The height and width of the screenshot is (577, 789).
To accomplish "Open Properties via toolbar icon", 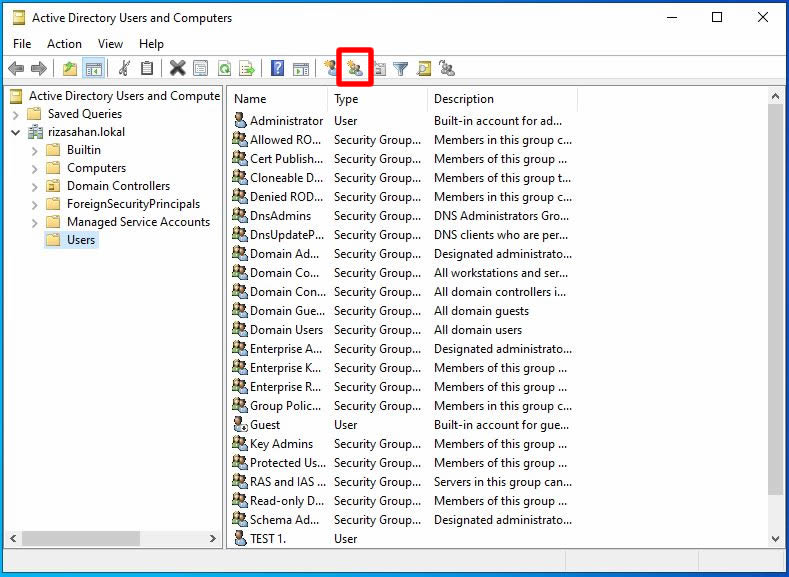I will 201,68.
